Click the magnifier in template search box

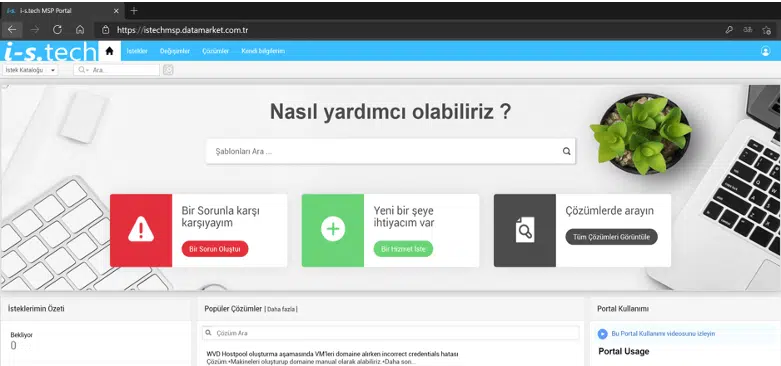coord(566,151)
